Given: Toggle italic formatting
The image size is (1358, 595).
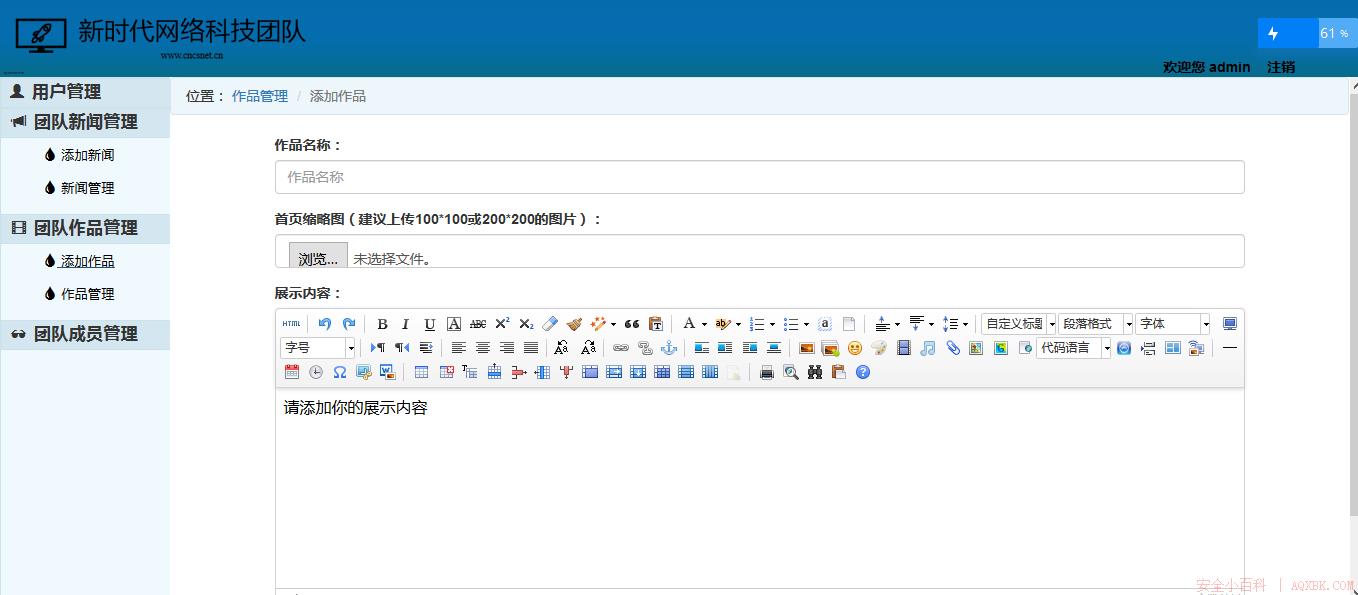Looking at the screenshot, I should tap(406, 324).
